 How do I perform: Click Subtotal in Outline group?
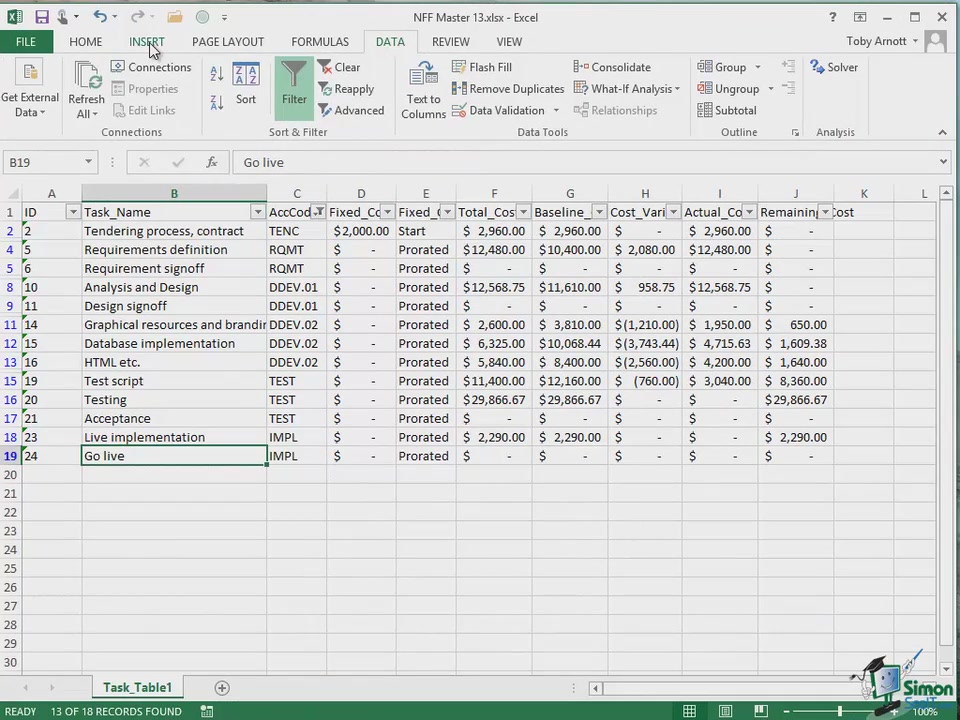pyautogui.click(x=727, y=110)
